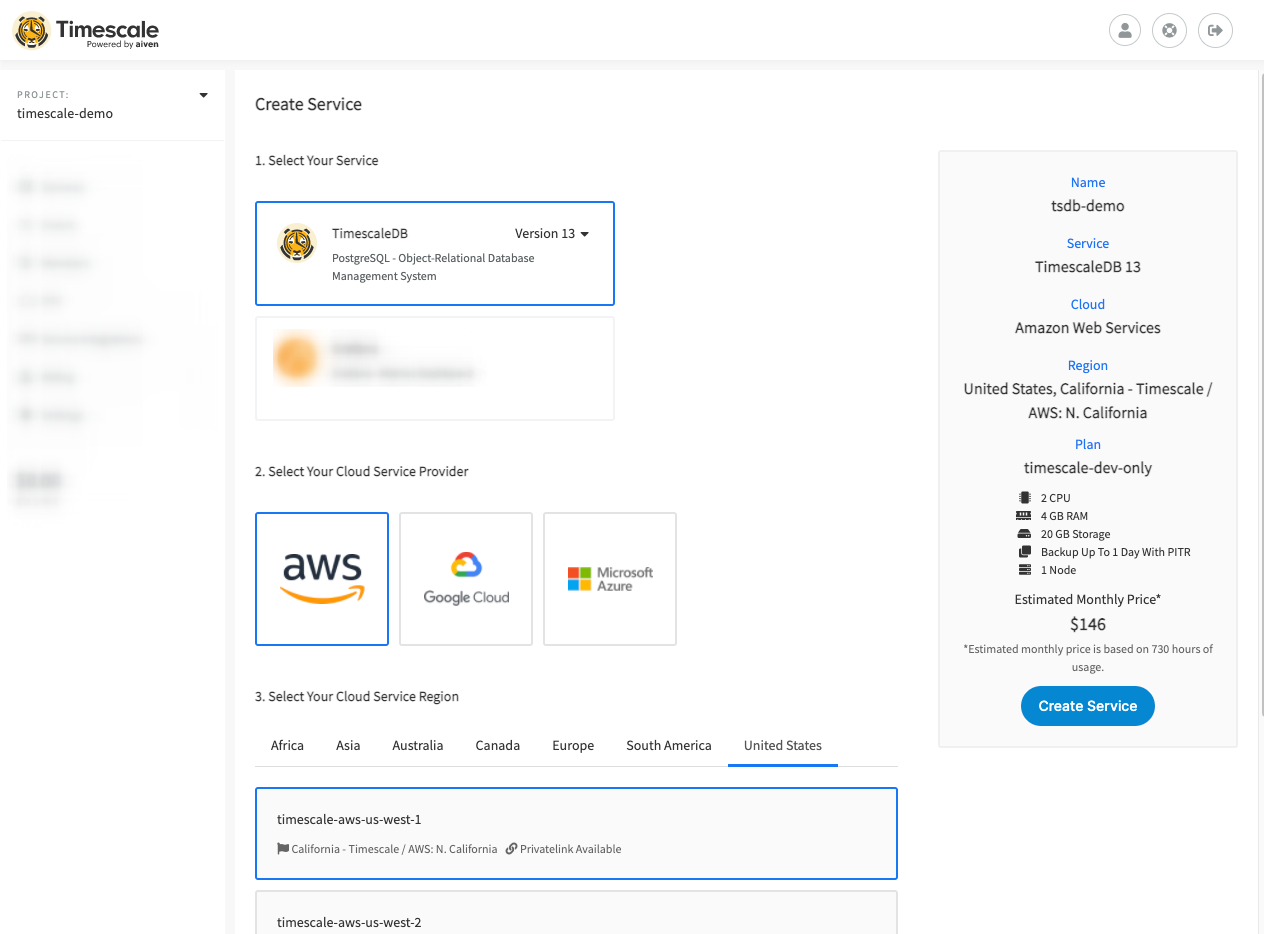Click the tsdb-demo service name
This screenshot has height=934, width=1264.
pos(1088,206)
